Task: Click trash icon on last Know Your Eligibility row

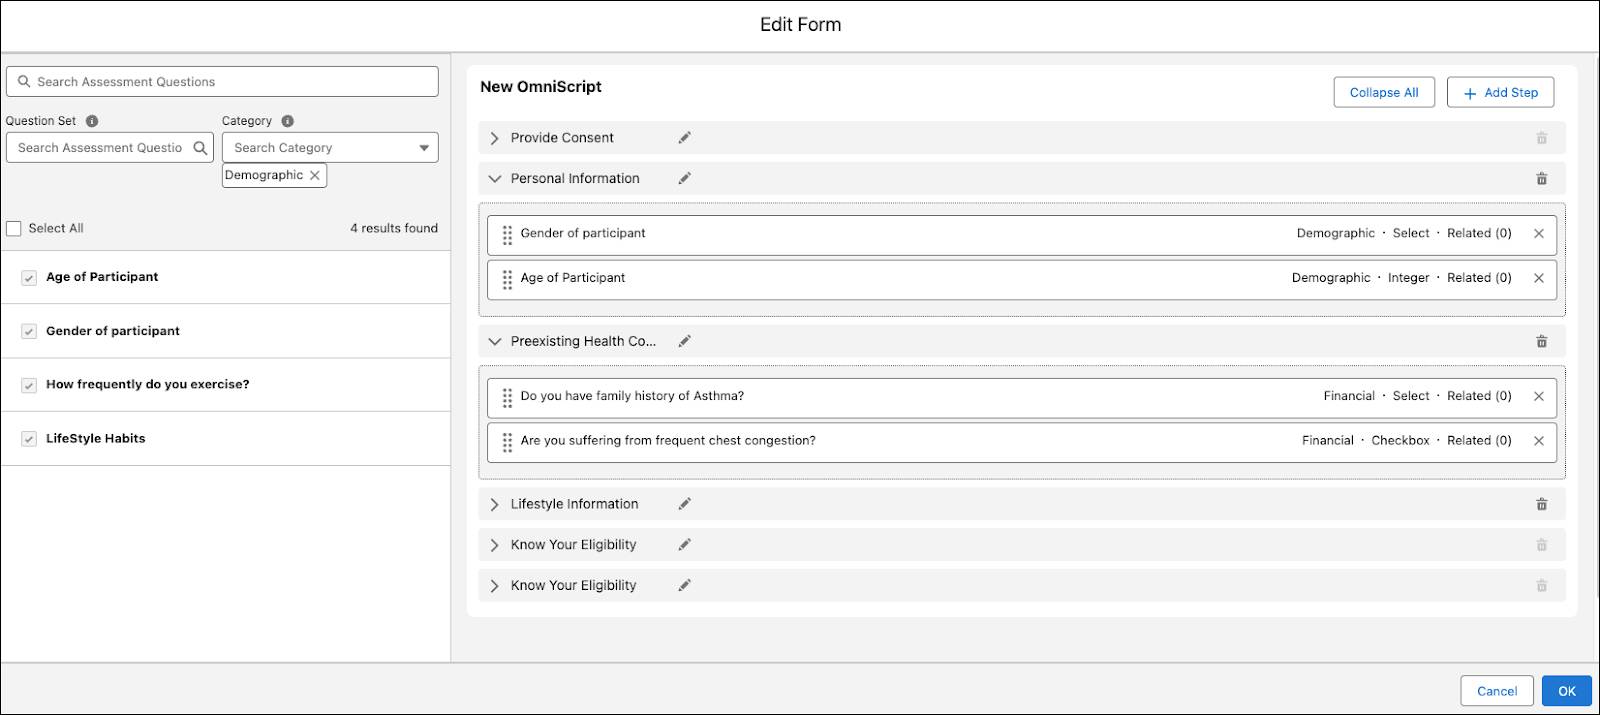Action: point(1541,585)
